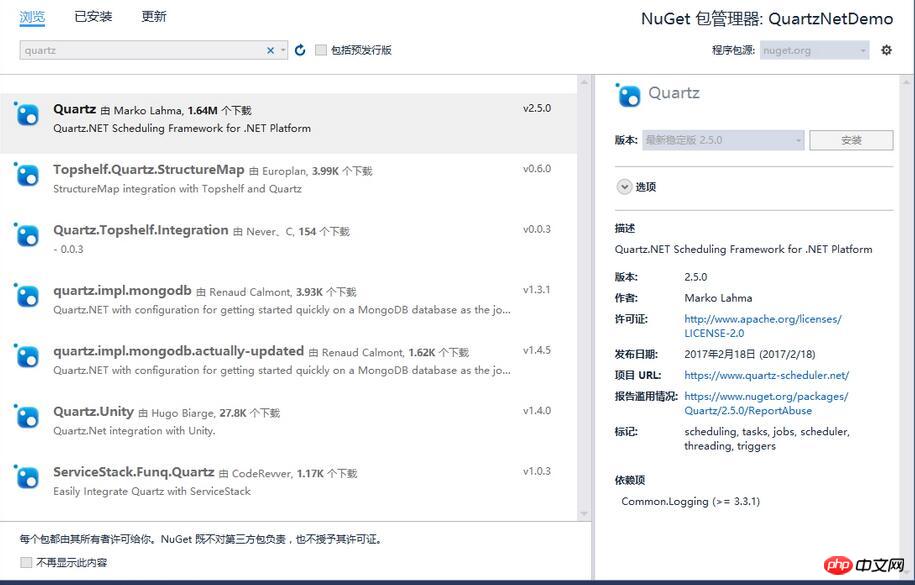Click Easily Integrate Quartz with ServiceStack description
The height and width of the screenshot is (585, 915).
pos(152,492)
